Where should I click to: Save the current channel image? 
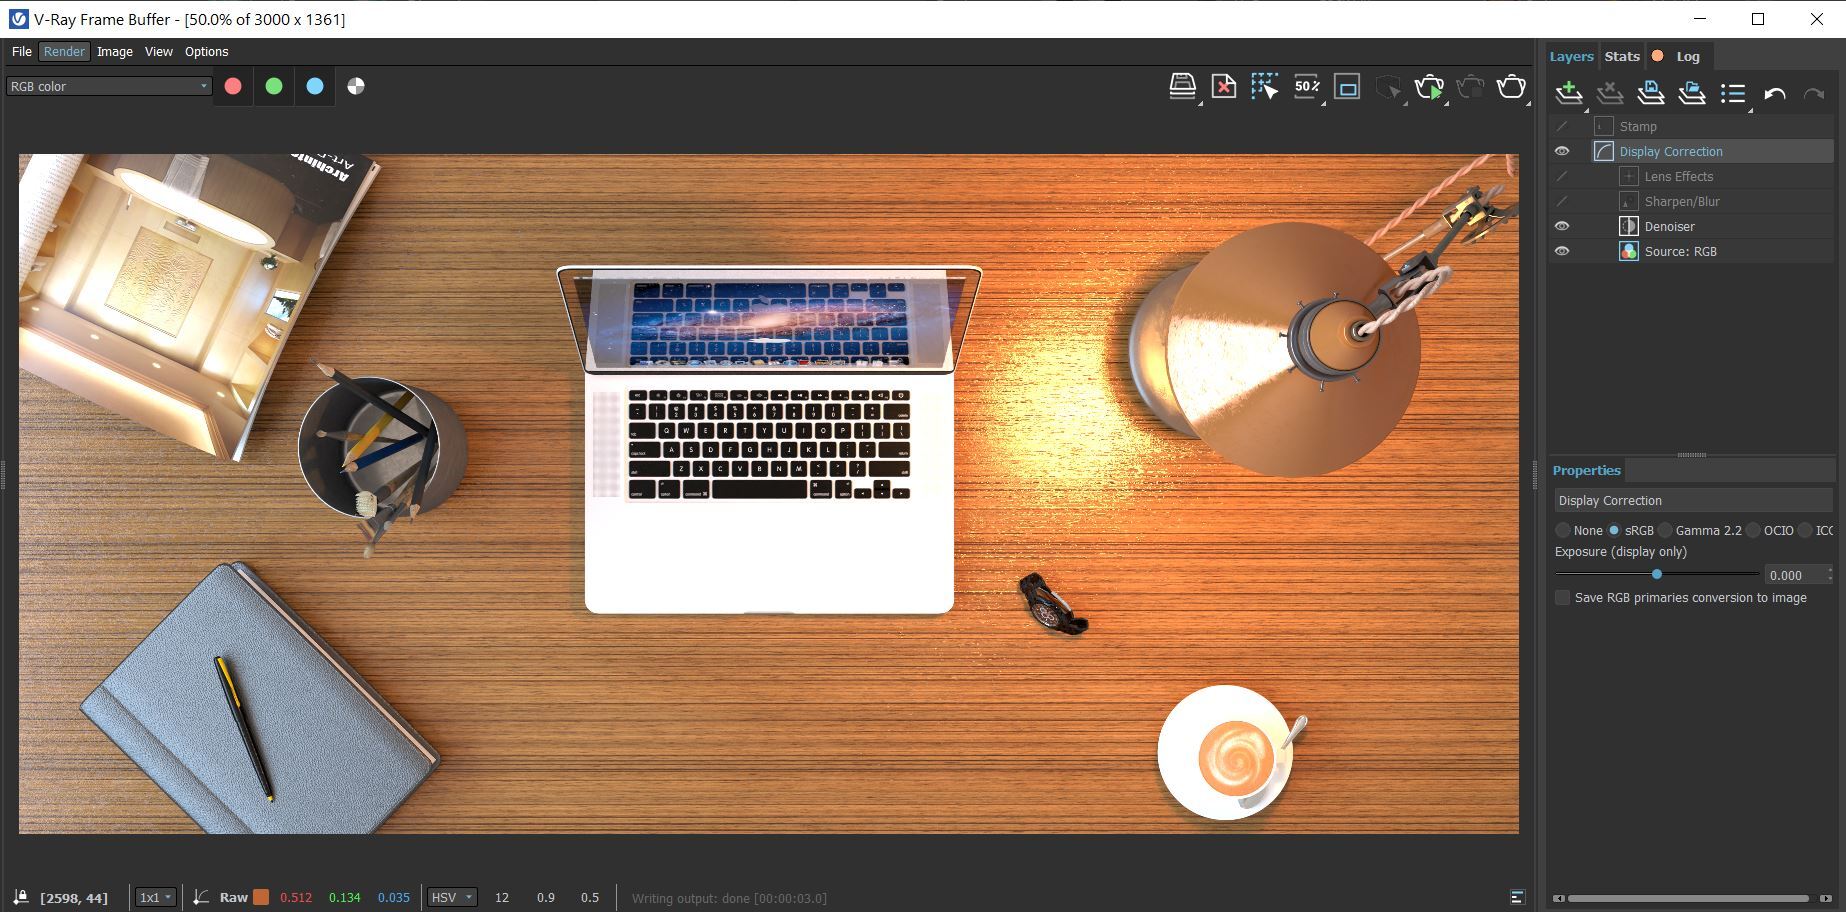tap(1183, 87)
